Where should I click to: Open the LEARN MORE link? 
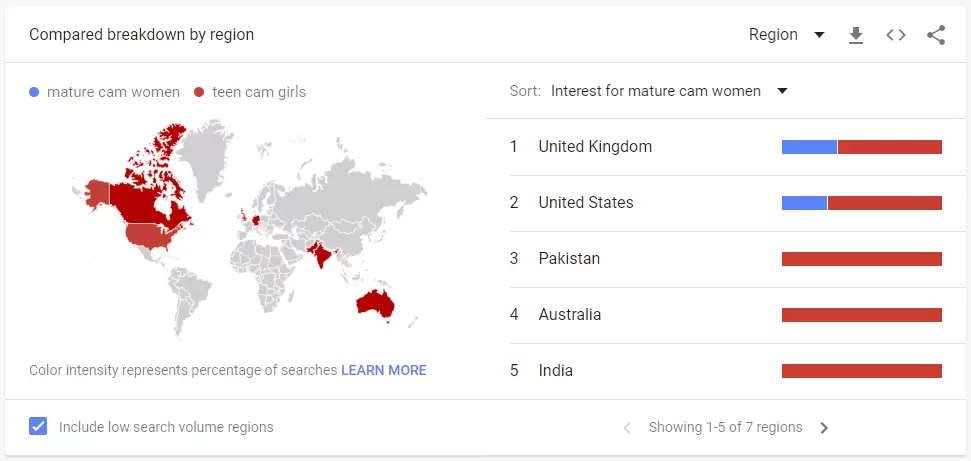coord(384,371)
